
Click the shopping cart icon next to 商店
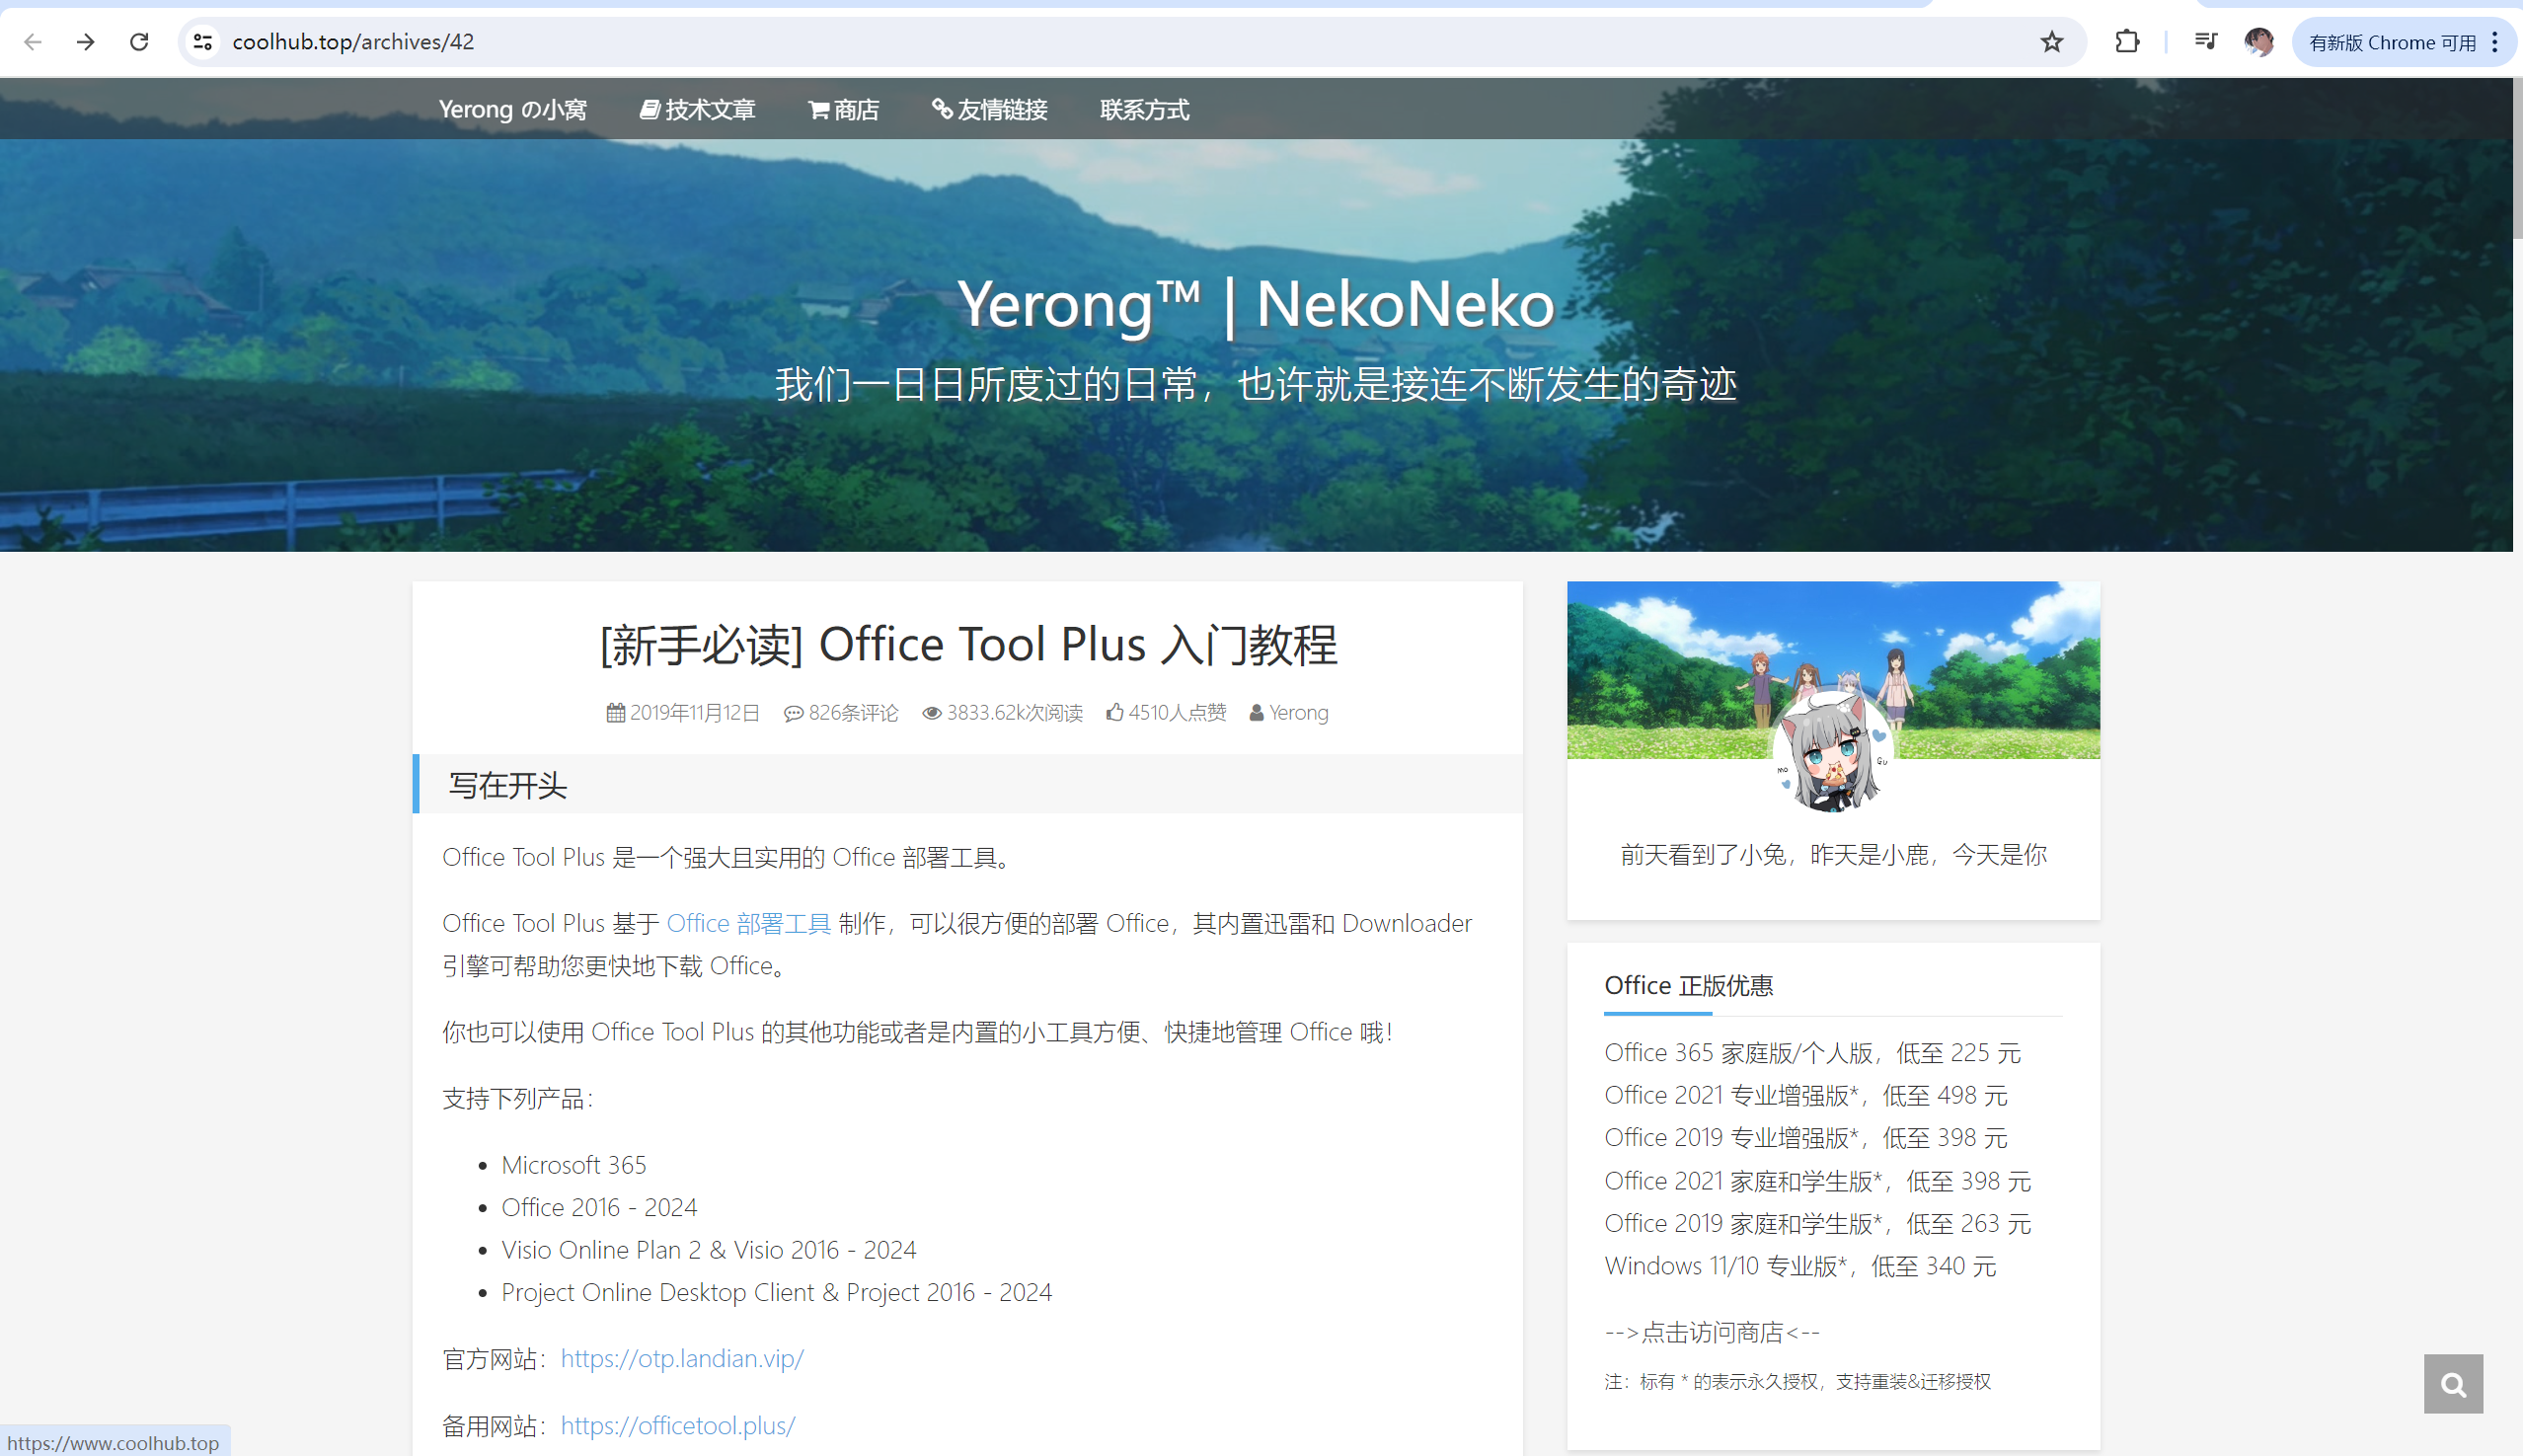point(817,110)
